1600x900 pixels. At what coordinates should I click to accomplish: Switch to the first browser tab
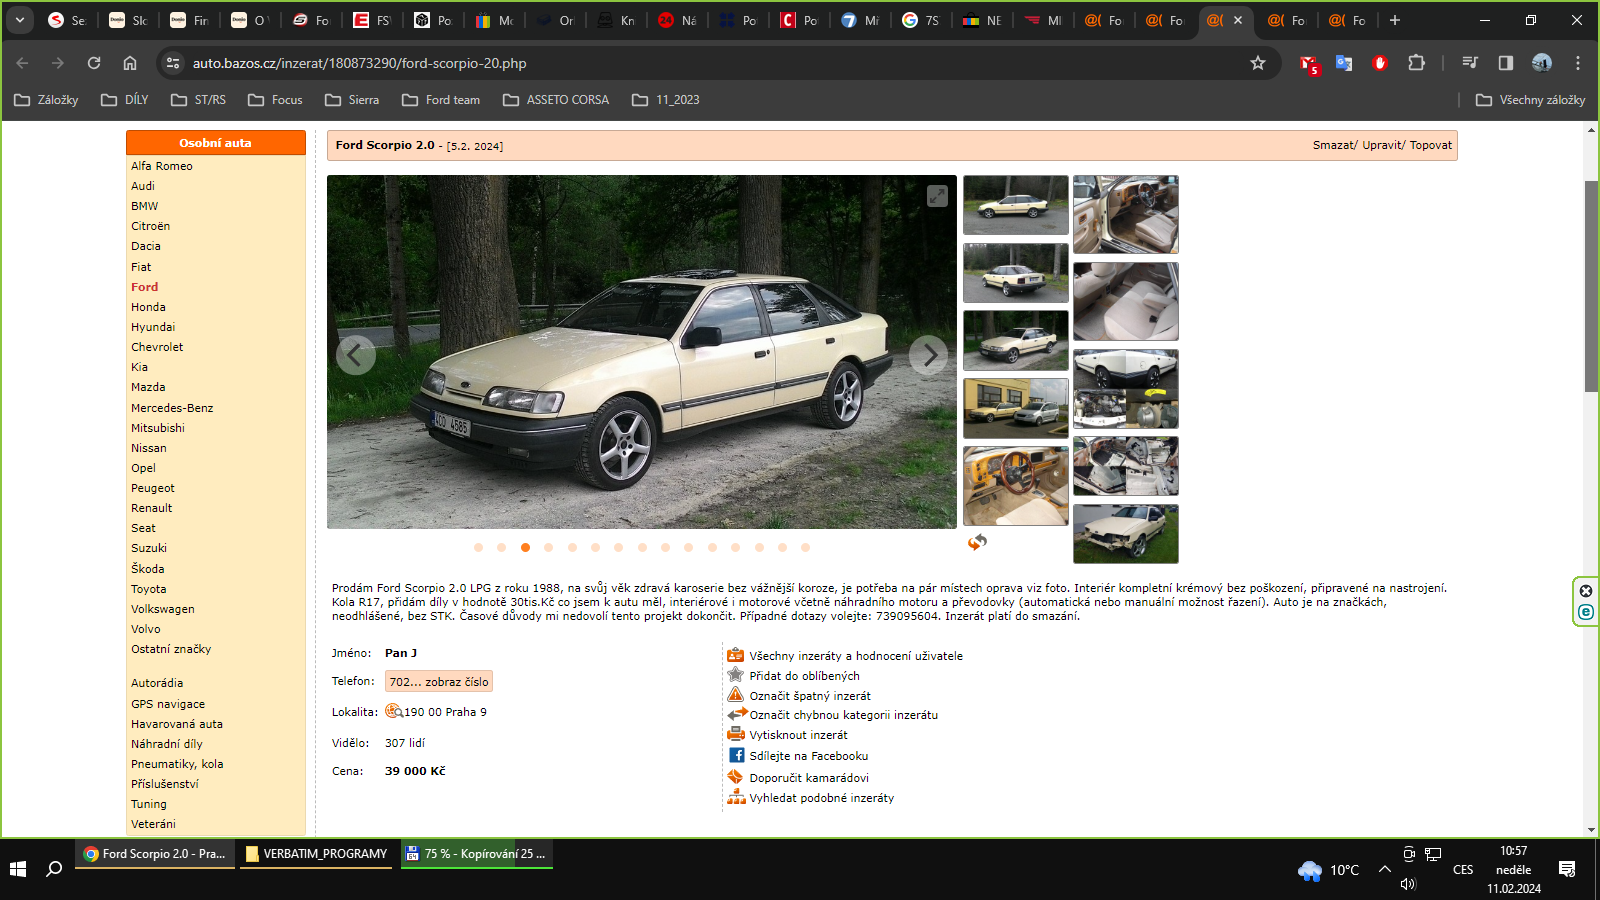coord(68,20)
